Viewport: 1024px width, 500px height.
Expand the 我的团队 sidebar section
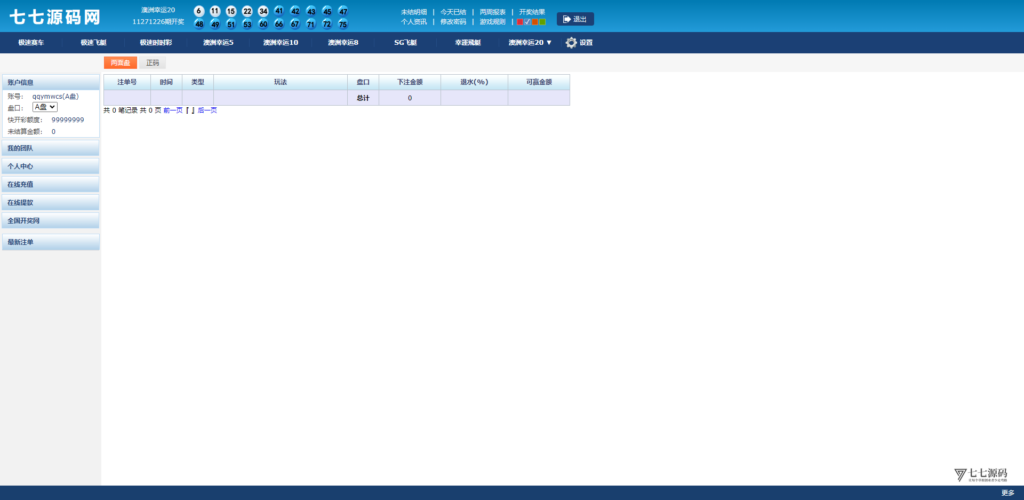tap(50, 148)
